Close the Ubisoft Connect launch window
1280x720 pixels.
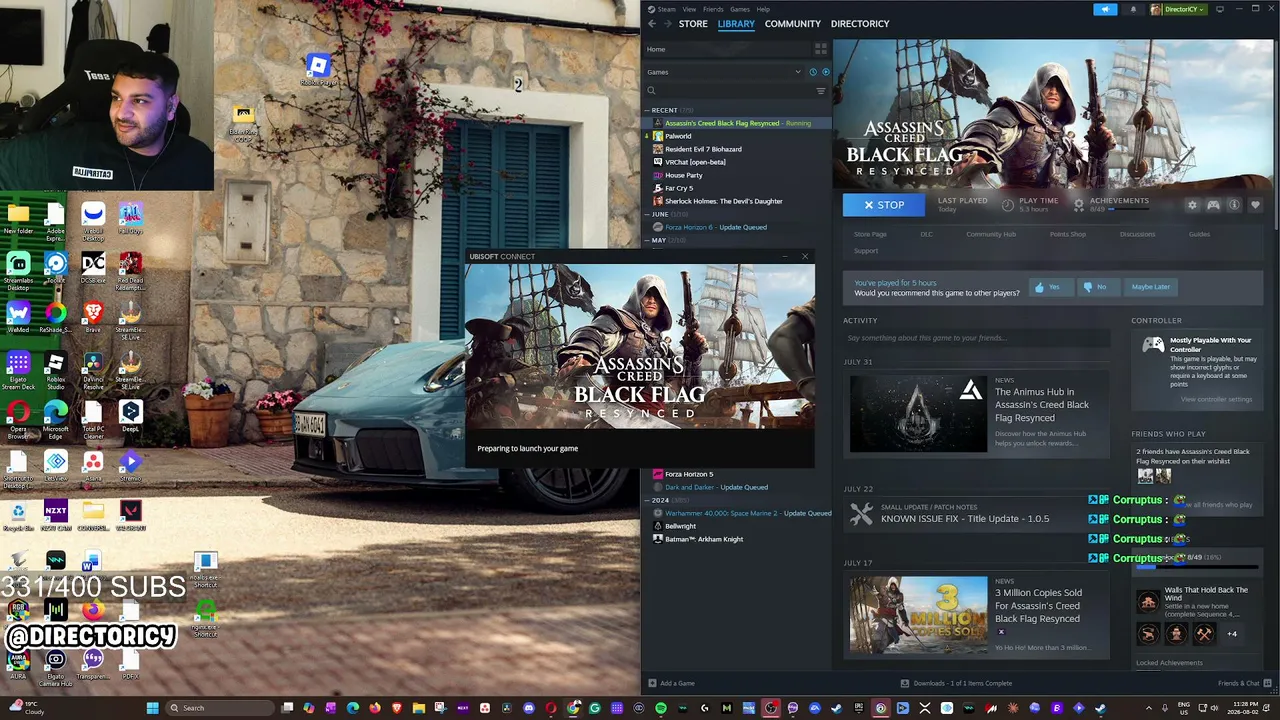point(804,256)
